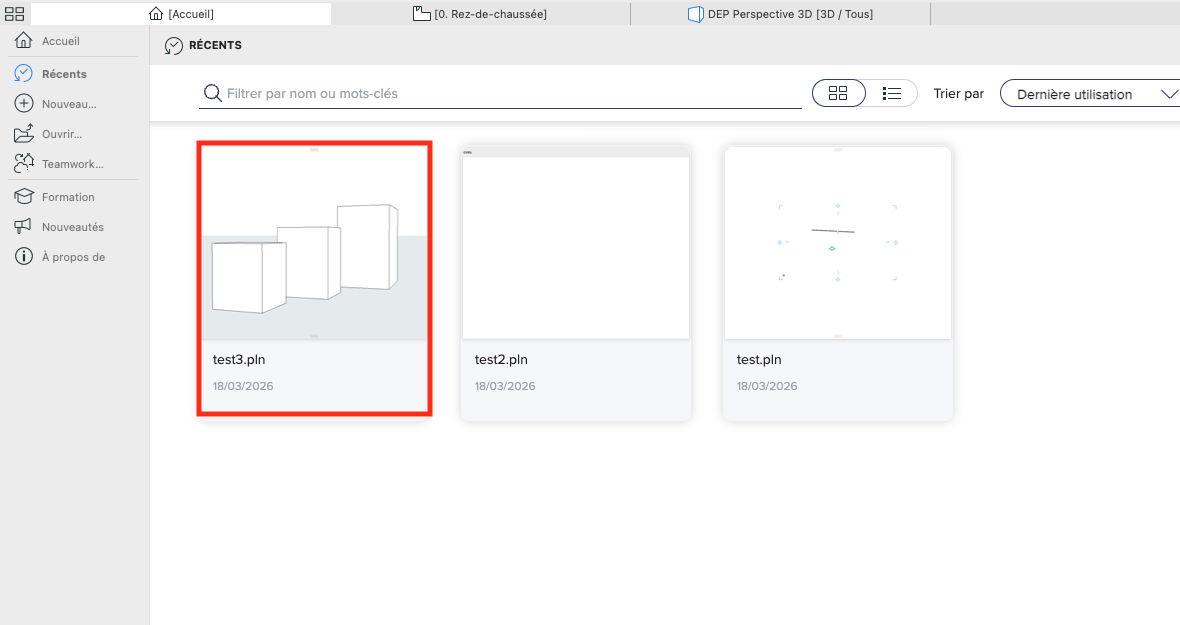The image size is (1180, 625).
Task: Switch to the [Accueil] tab
Action: pos(181,14)
